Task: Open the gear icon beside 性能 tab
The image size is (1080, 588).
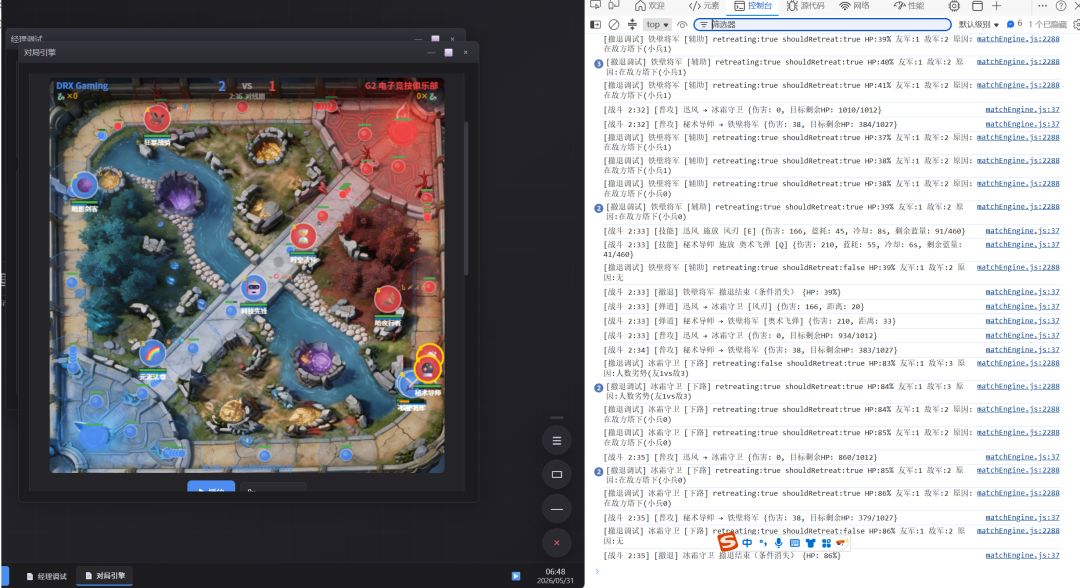Action: coord(954,6)
